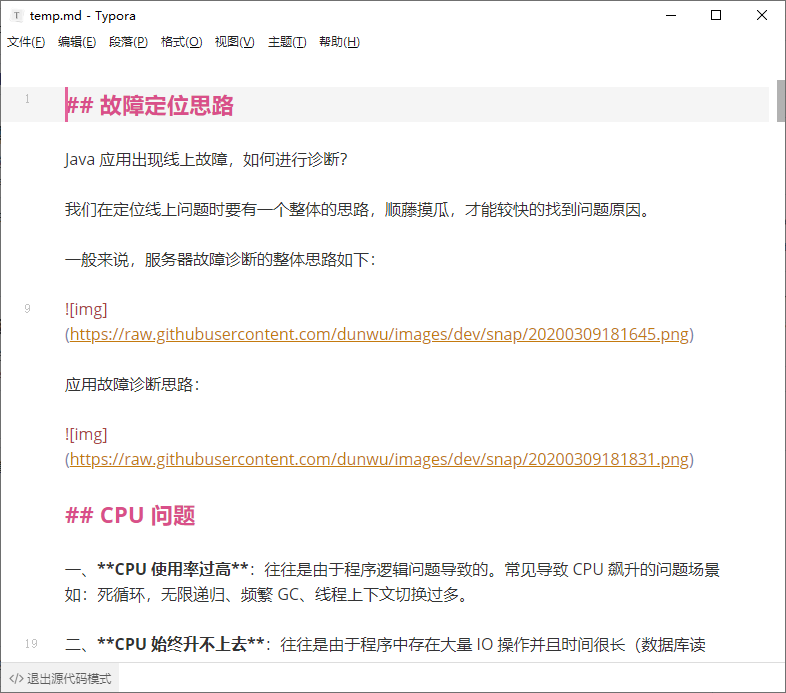
Task: Click 退出源代码模式 button in status bar
Action: 60,678
